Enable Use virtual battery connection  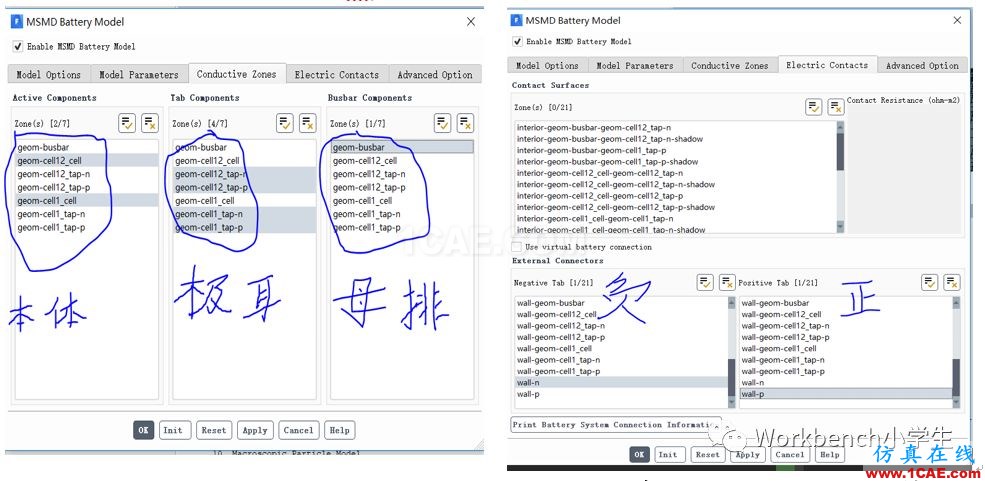pos(516,247)
